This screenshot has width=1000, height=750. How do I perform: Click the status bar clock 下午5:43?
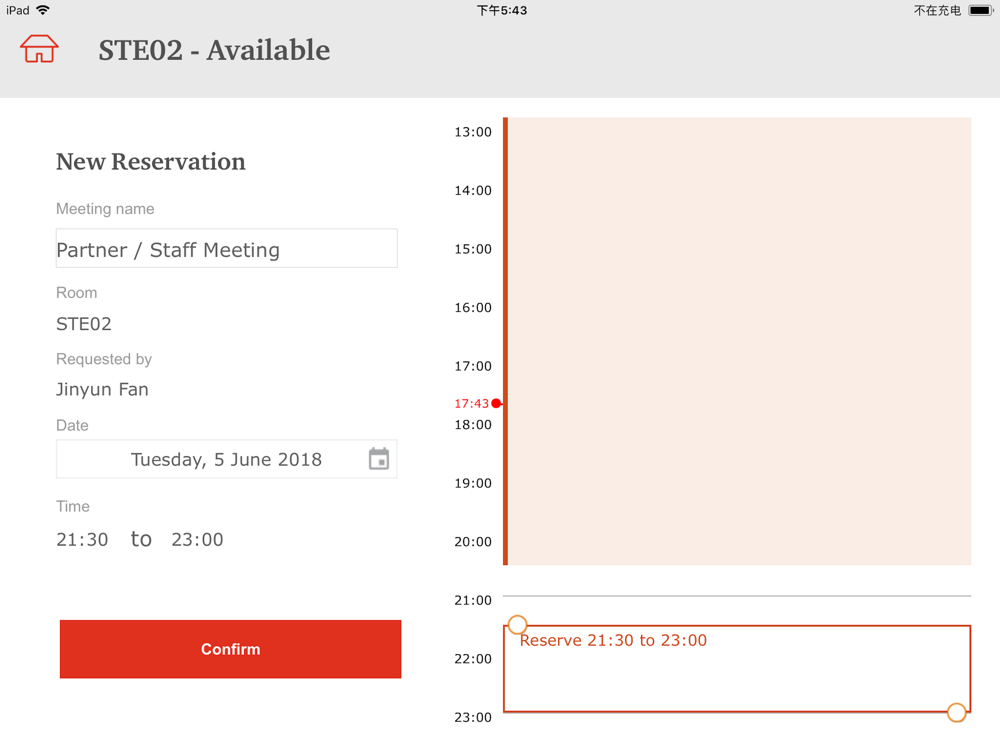tap(502, 10)
